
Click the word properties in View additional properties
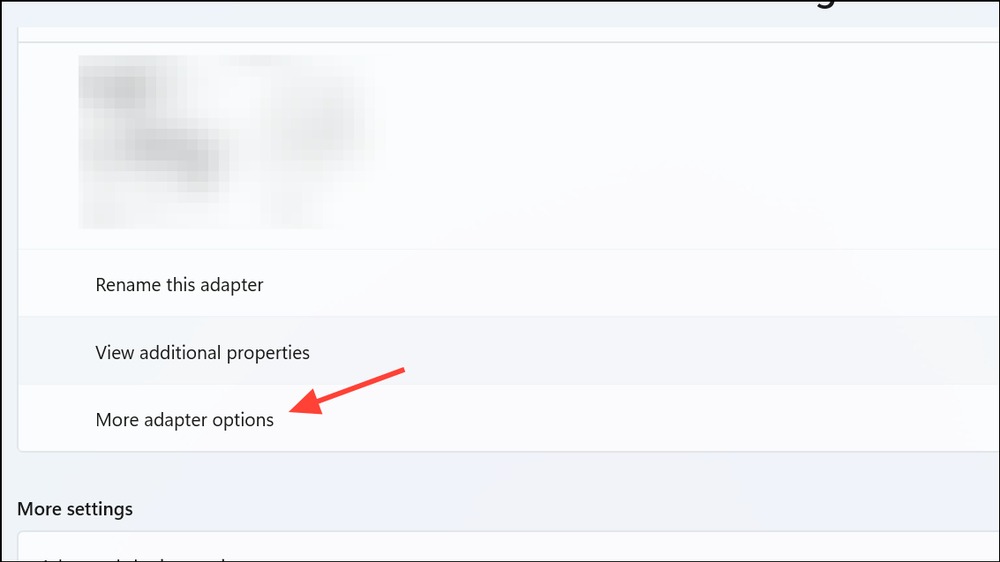(268, 353)
